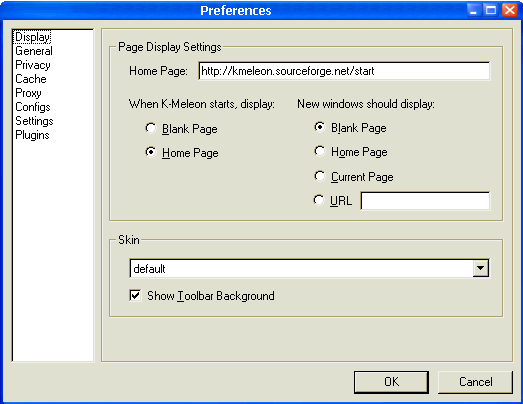The image size is (523, 404).
Task: Confirm changes with OK button
Action: coord(391,382)
